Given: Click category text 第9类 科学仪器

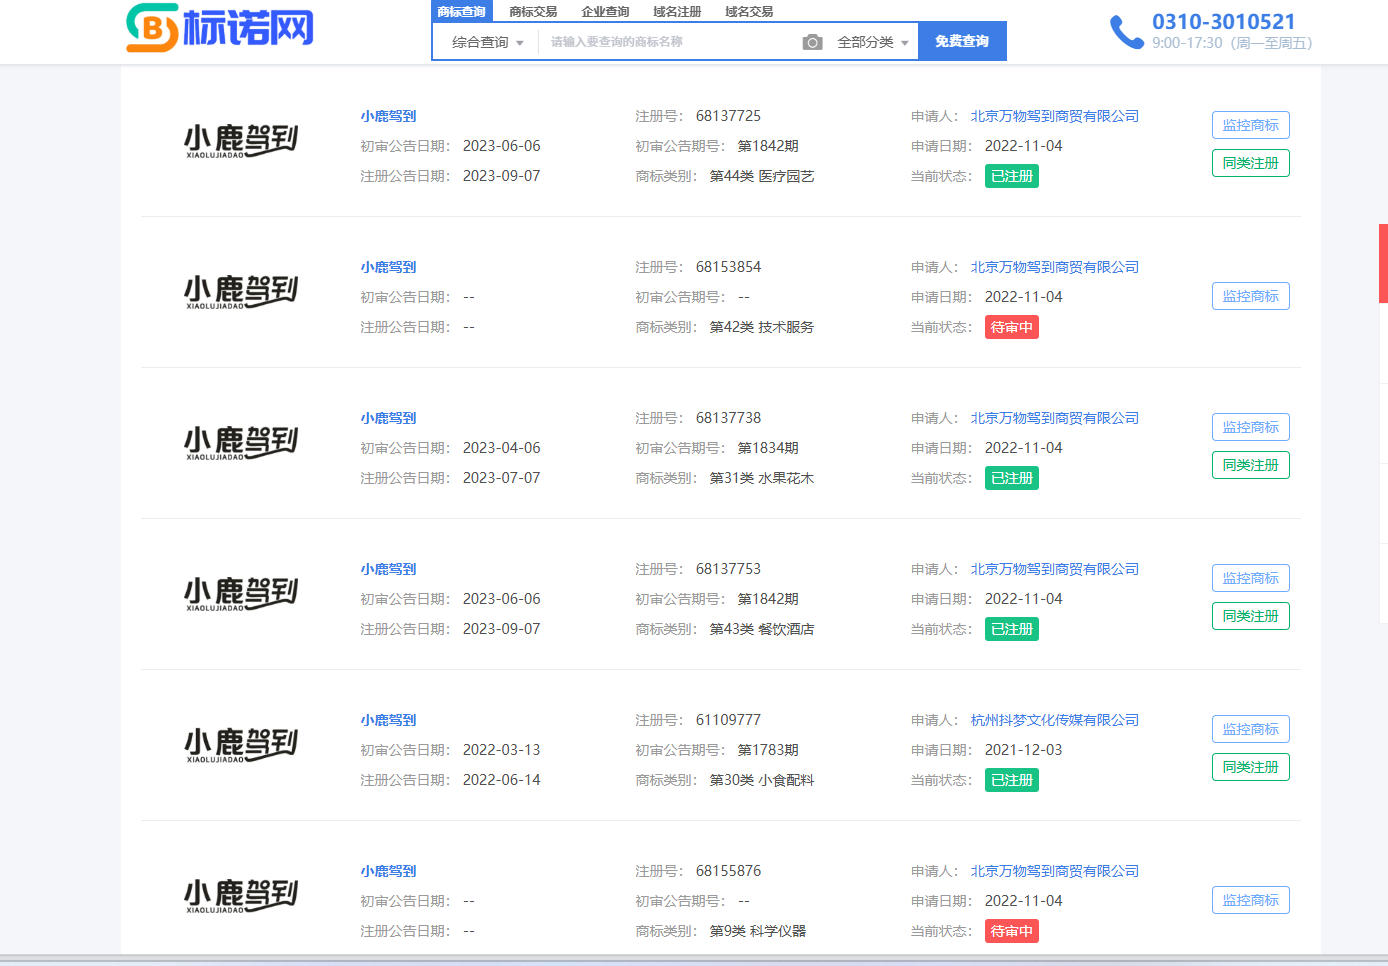Looking at the screenshot, I should (758, 931).
